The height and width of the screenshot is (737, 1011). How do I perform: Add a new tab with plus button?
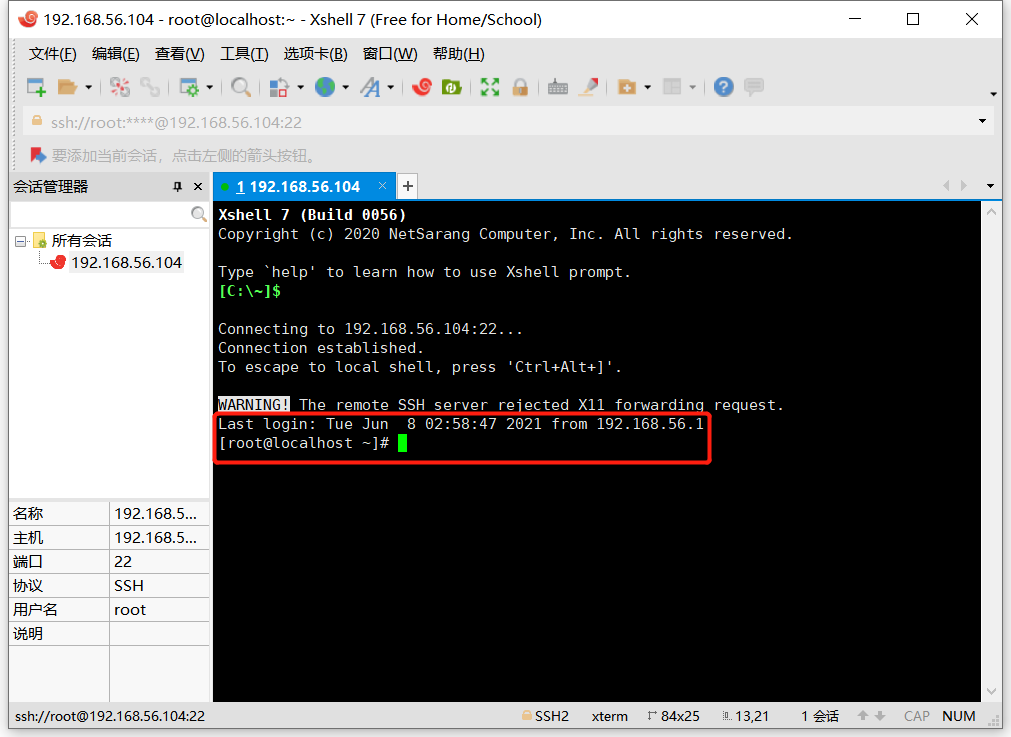click(407, 186)
